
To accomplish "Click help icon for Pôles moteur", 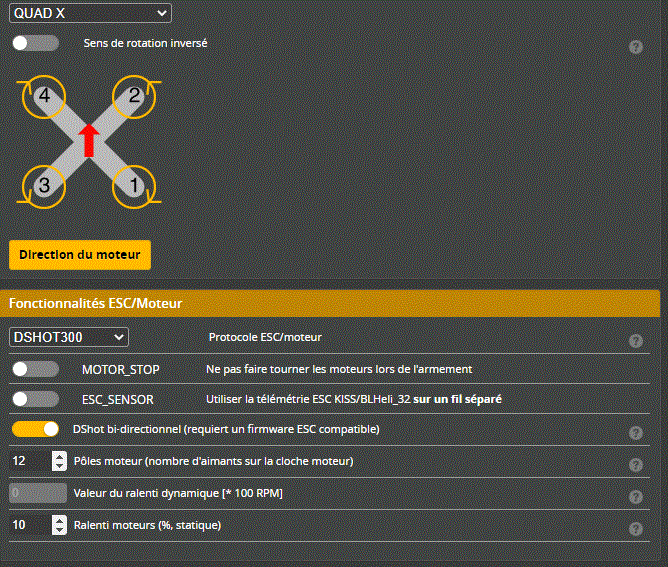I will 635,465.
